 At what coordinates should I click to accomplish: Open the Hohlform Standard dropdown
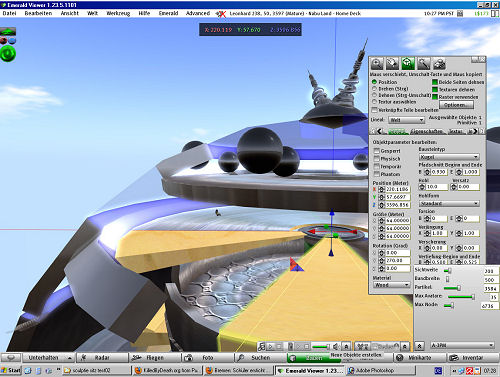coord(449,203)
